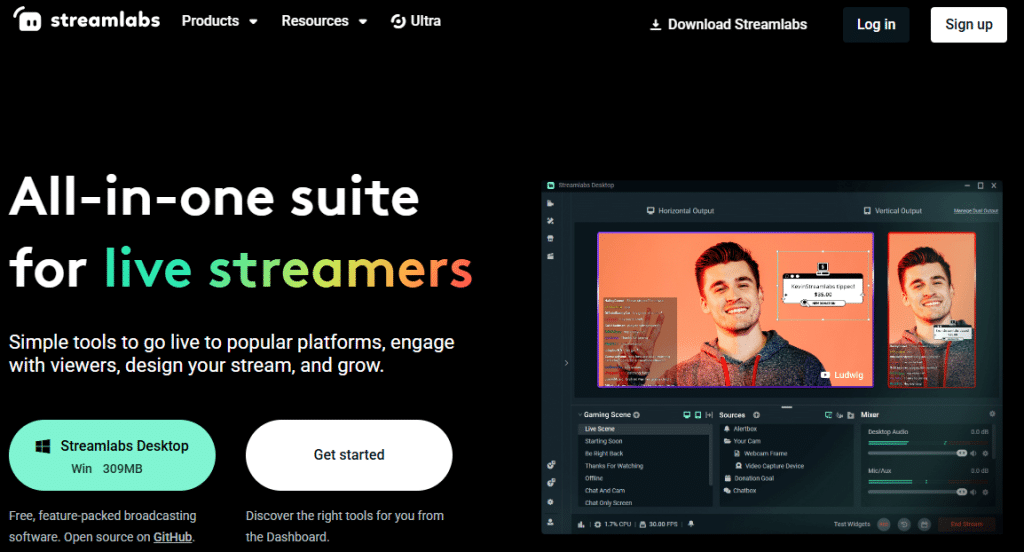
Task: Adjust the Desktop Audio volume slider
Action: tap(918, 453)
